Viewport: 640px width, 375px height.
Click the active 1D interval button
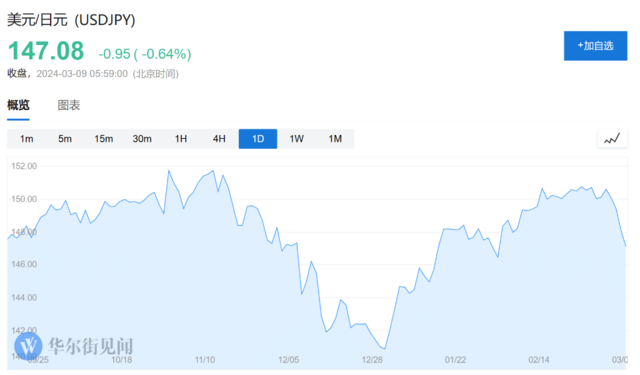click(258, 139)
